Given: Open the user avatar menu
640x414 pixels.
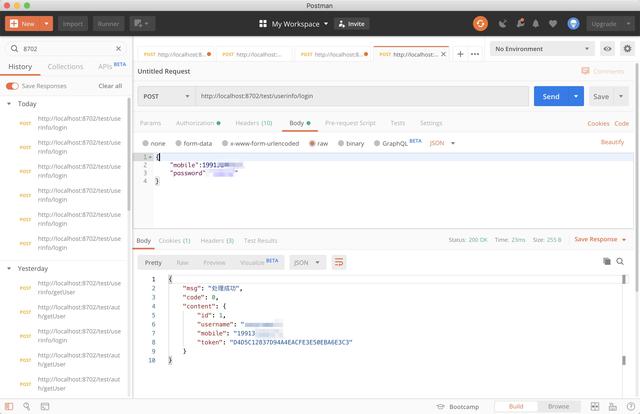Looking at the screenshot, I should click(x=573, y=24).
